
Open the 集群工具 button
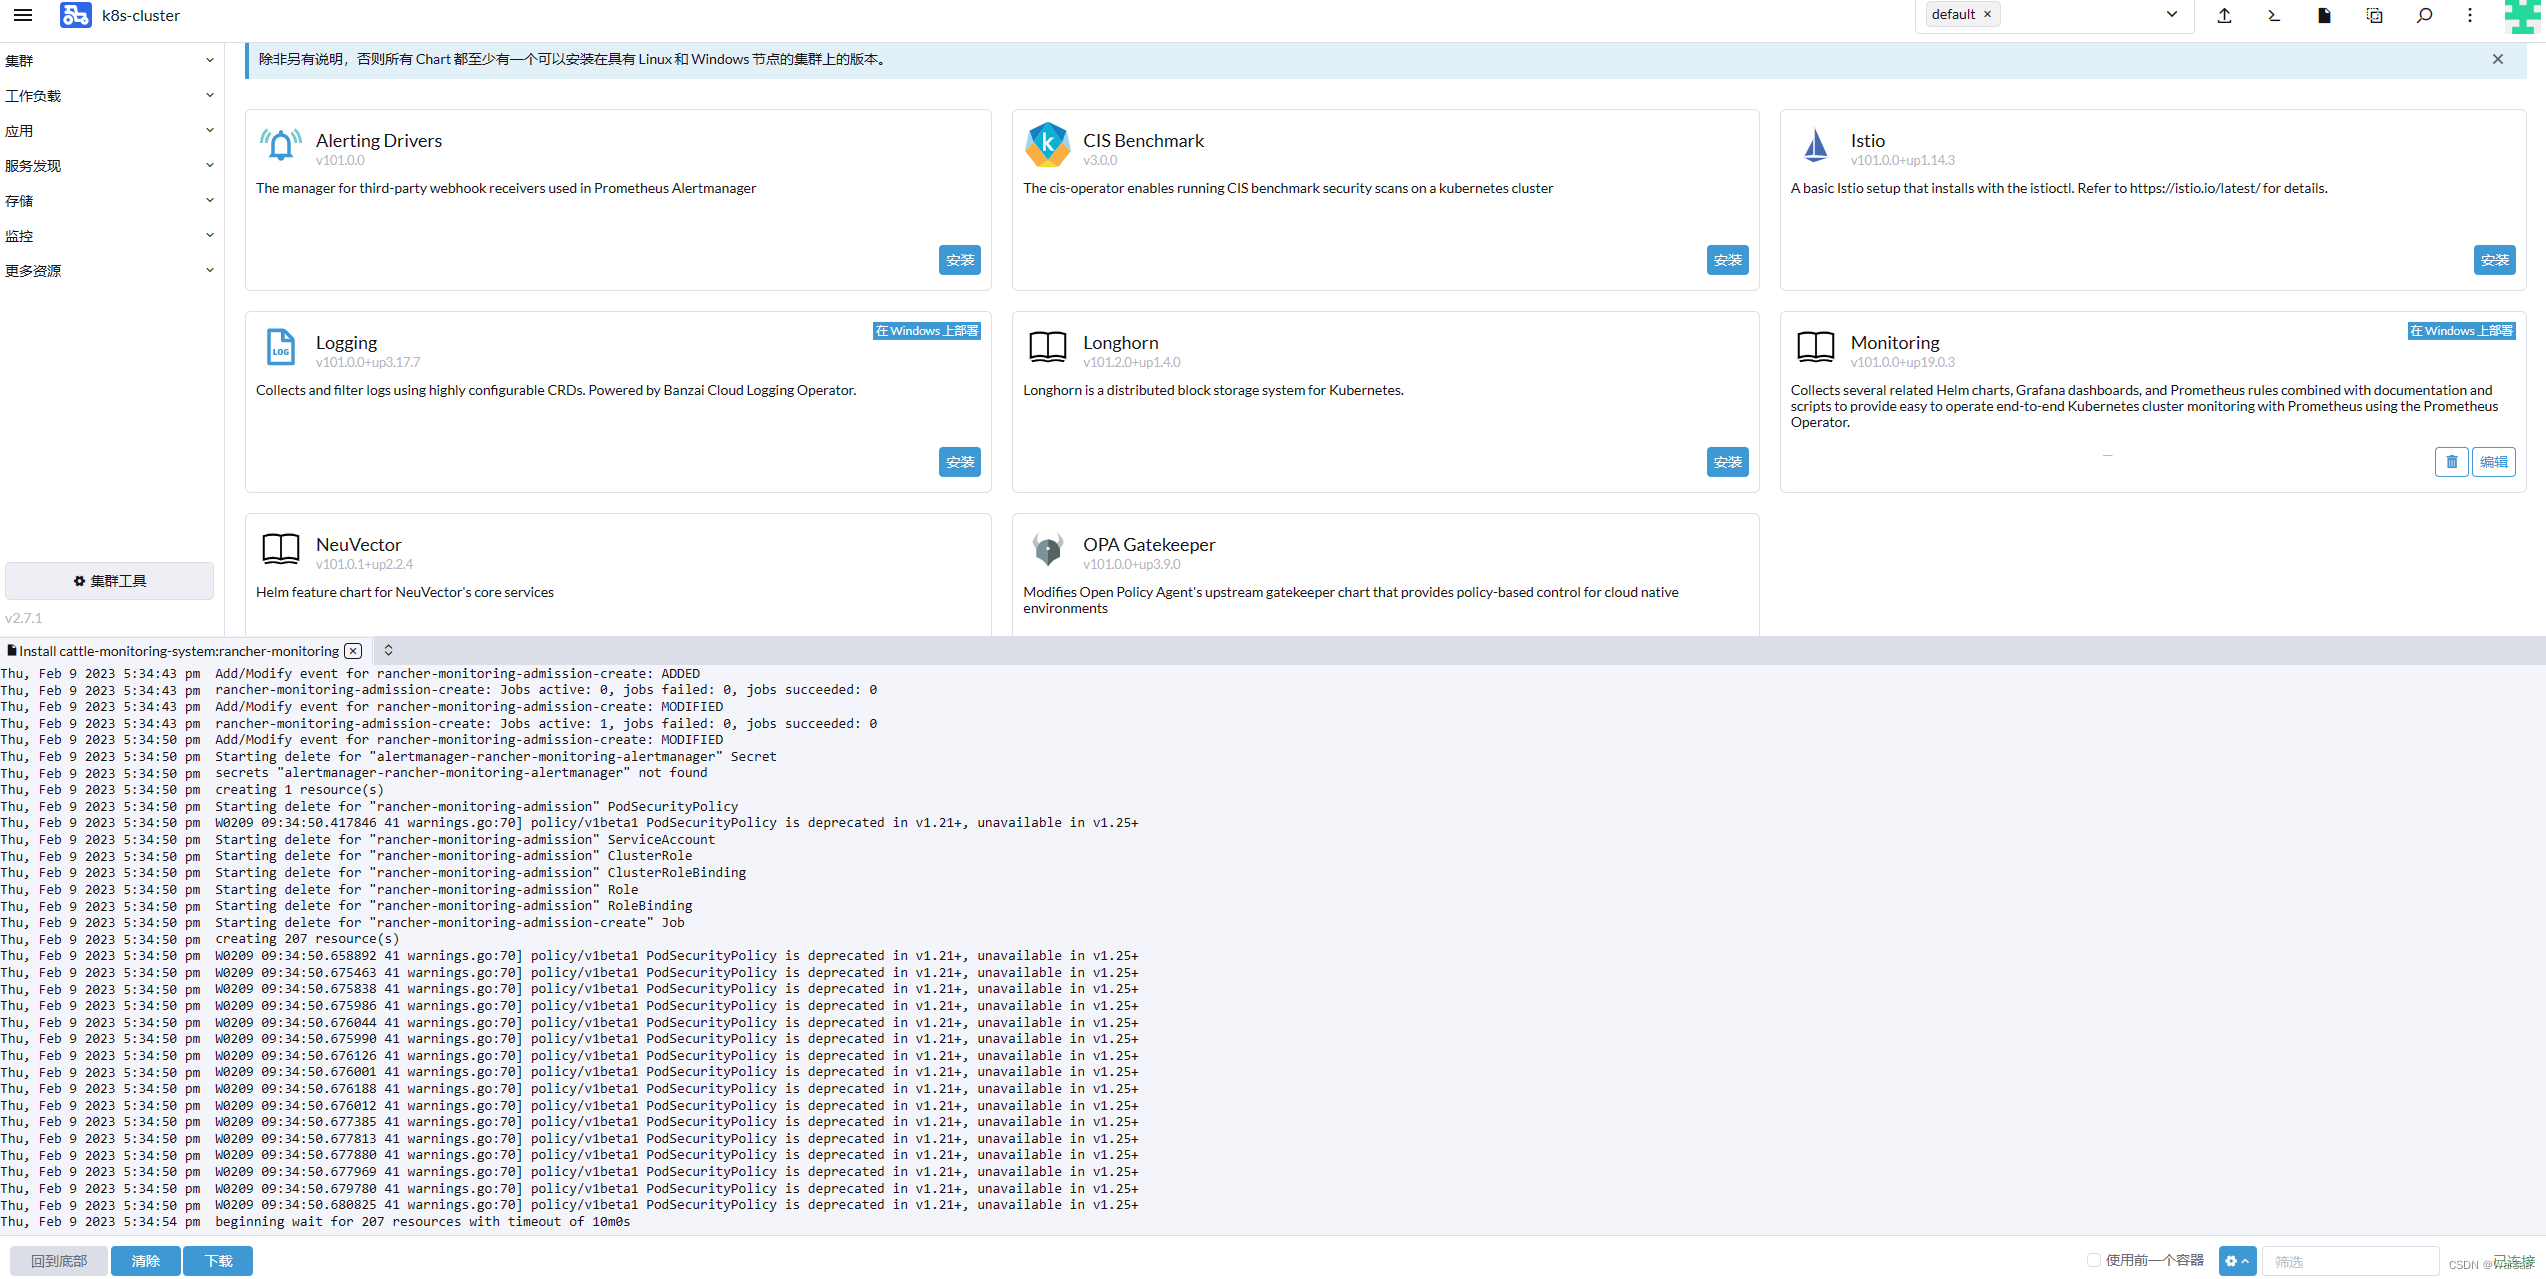tap(109, 581)
